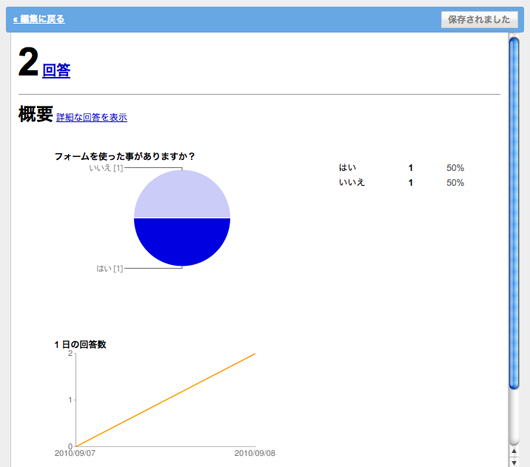Select the いいえ [1] pie label
Screen dimensions: 530x467
106,168
